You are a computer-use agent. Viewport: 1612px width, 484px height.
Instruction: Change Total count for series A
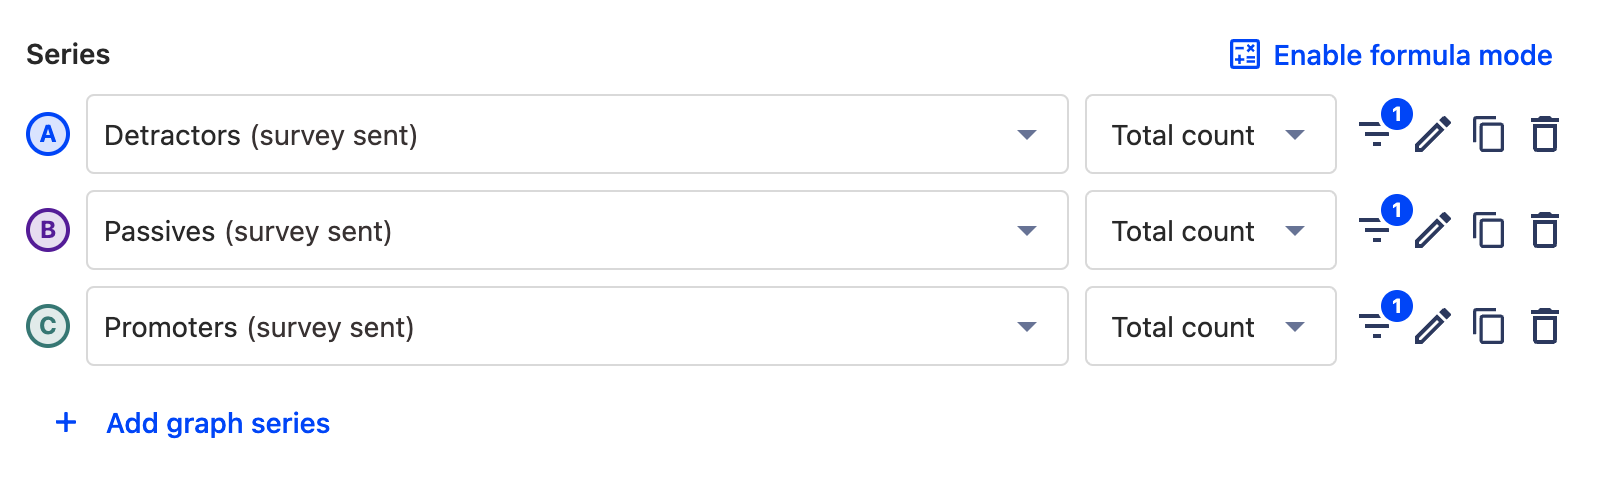click(x=1210, y=134)
